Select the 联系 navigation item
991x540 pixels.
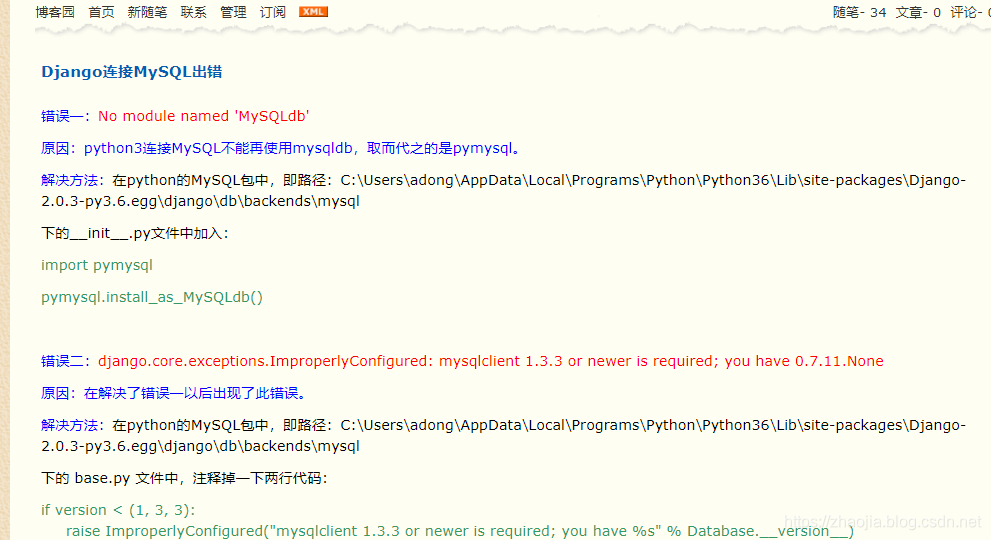193,12
